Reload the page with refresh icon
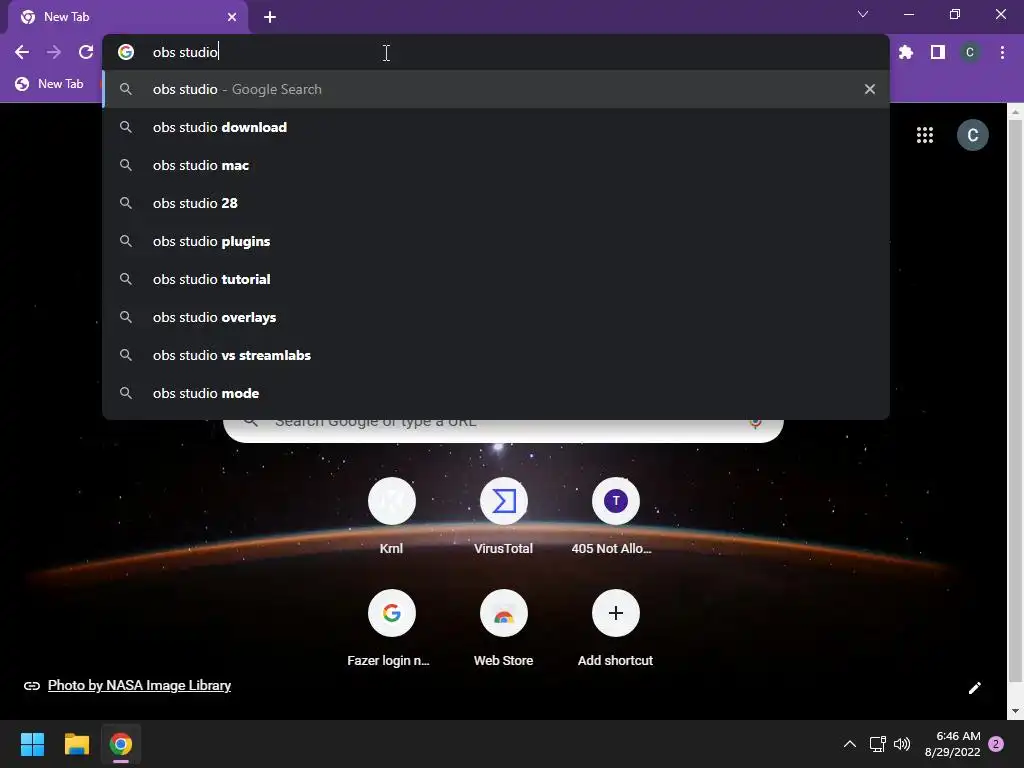 coord(86,52)
